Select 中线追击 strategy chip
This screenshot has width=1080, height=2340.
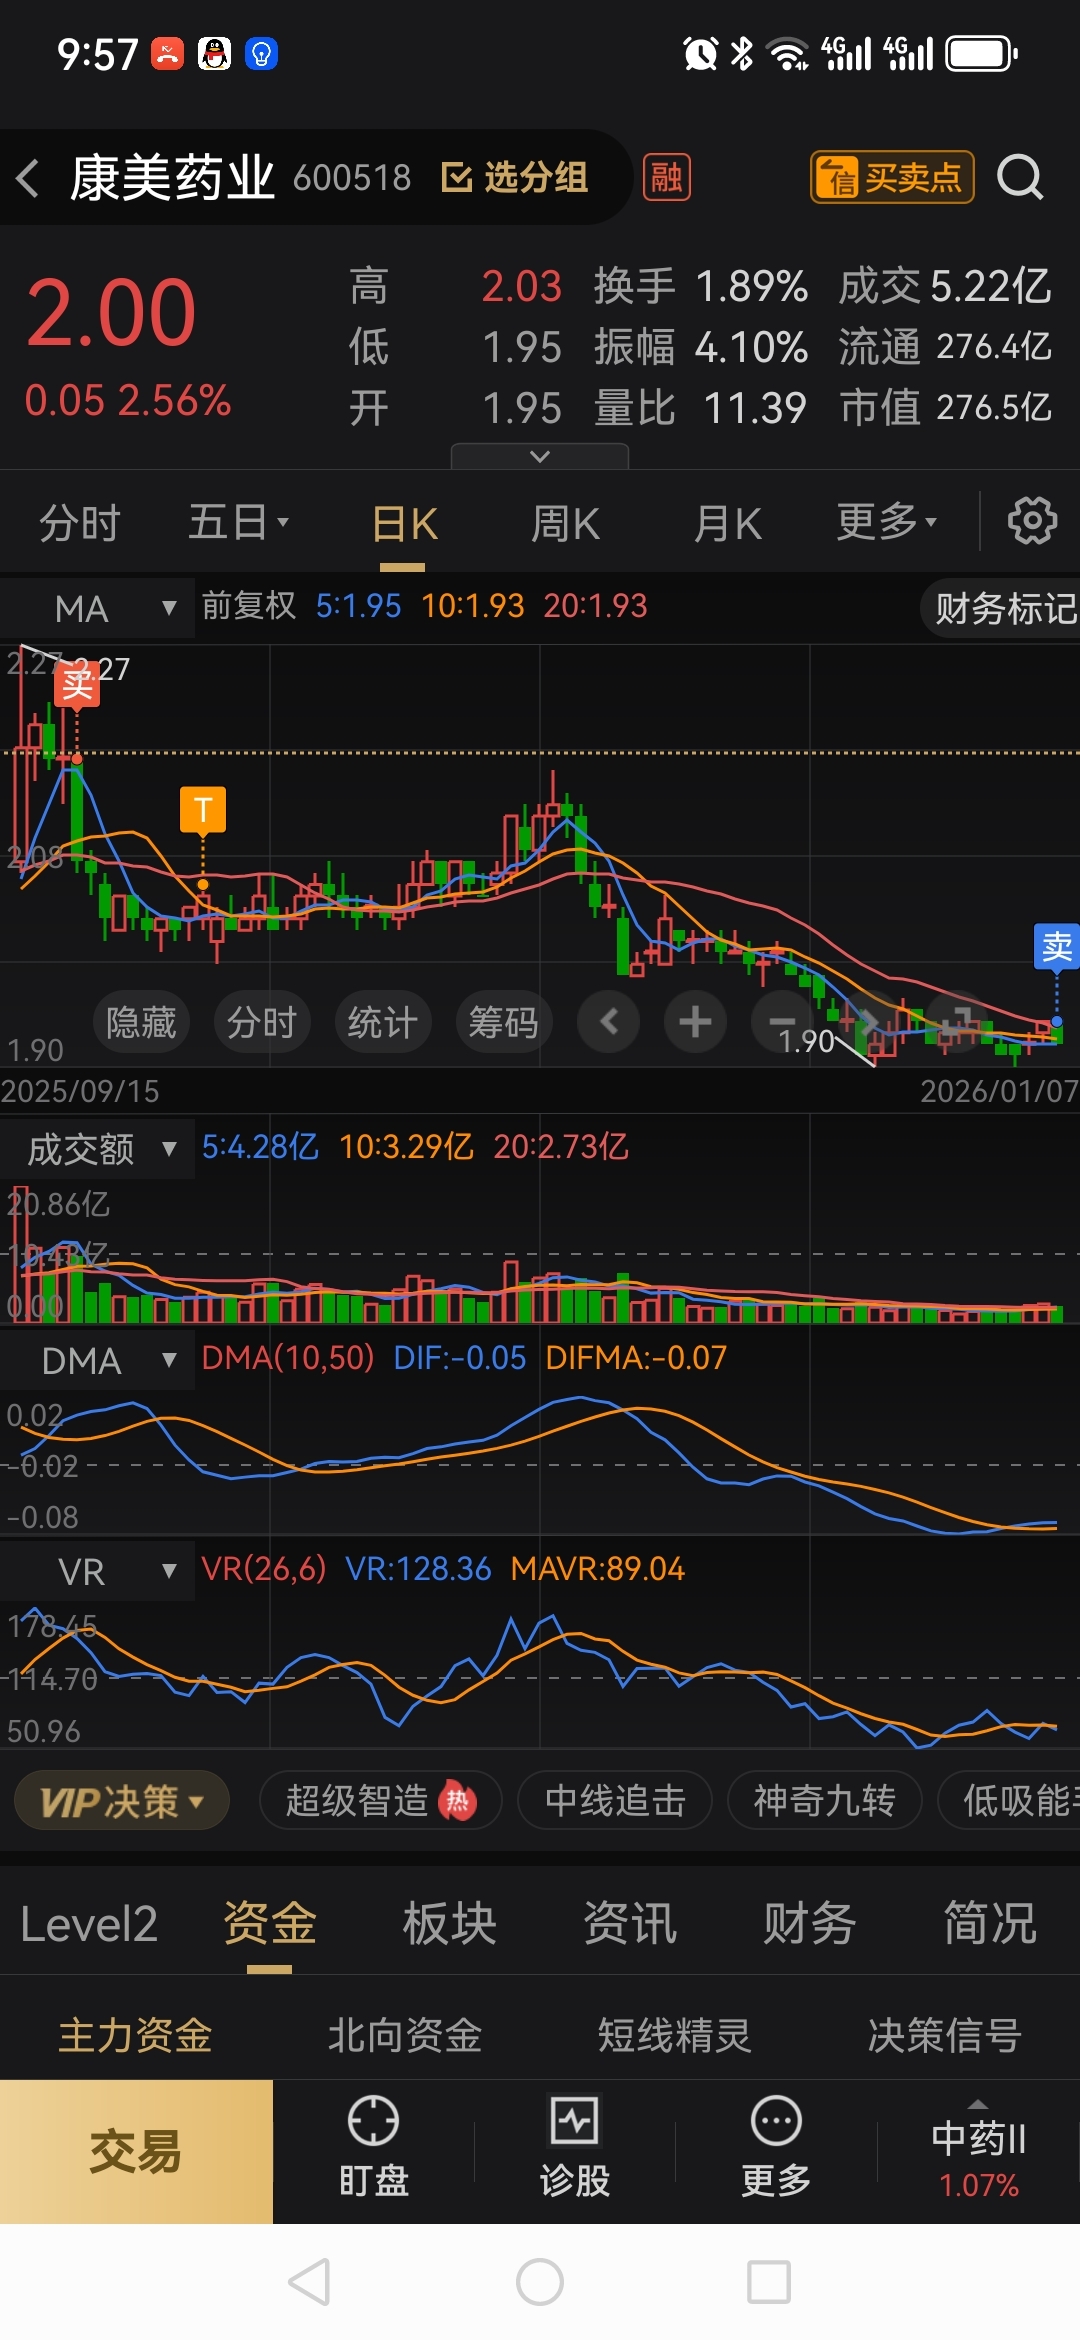(x=615, y=1801)
